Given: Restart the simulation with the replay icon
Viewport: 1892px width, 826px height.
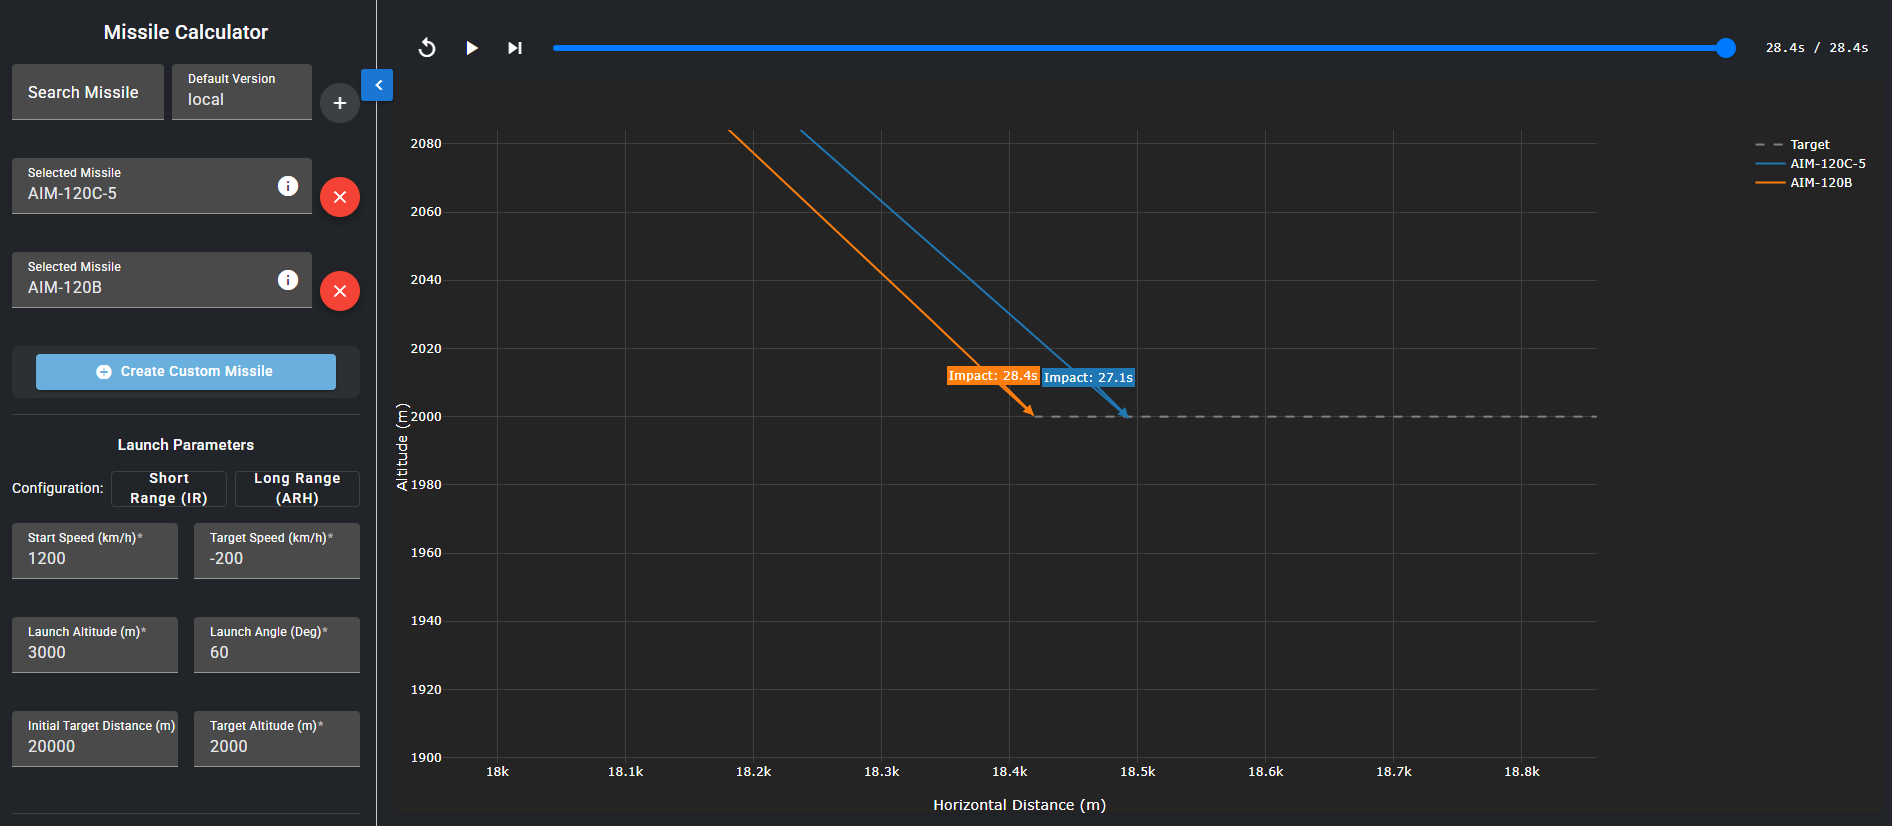Looking at the screenshot, I should (427, 48).
